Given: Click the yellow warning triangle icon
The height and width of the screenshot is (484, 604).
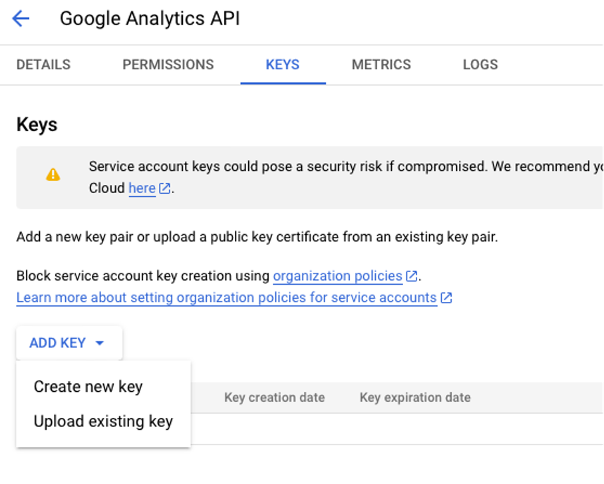Looking at the screenshot, I should pos(53,175).
